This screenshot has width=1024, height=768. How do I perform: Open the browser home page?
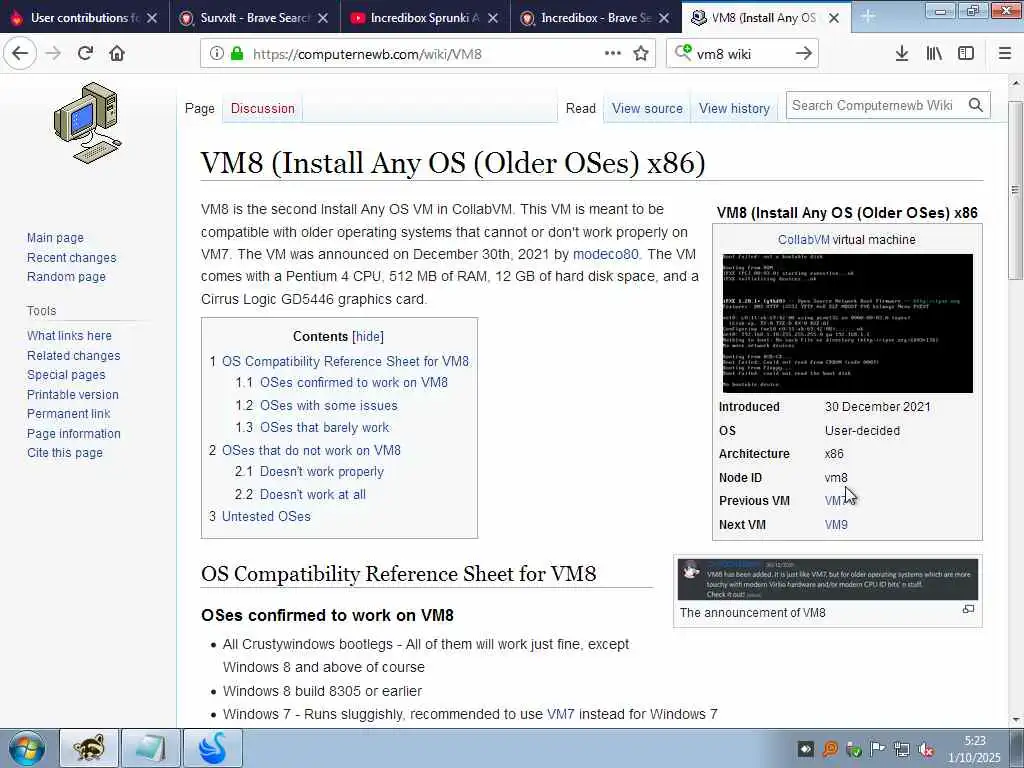pyautogui.click(x=117, y=54)
